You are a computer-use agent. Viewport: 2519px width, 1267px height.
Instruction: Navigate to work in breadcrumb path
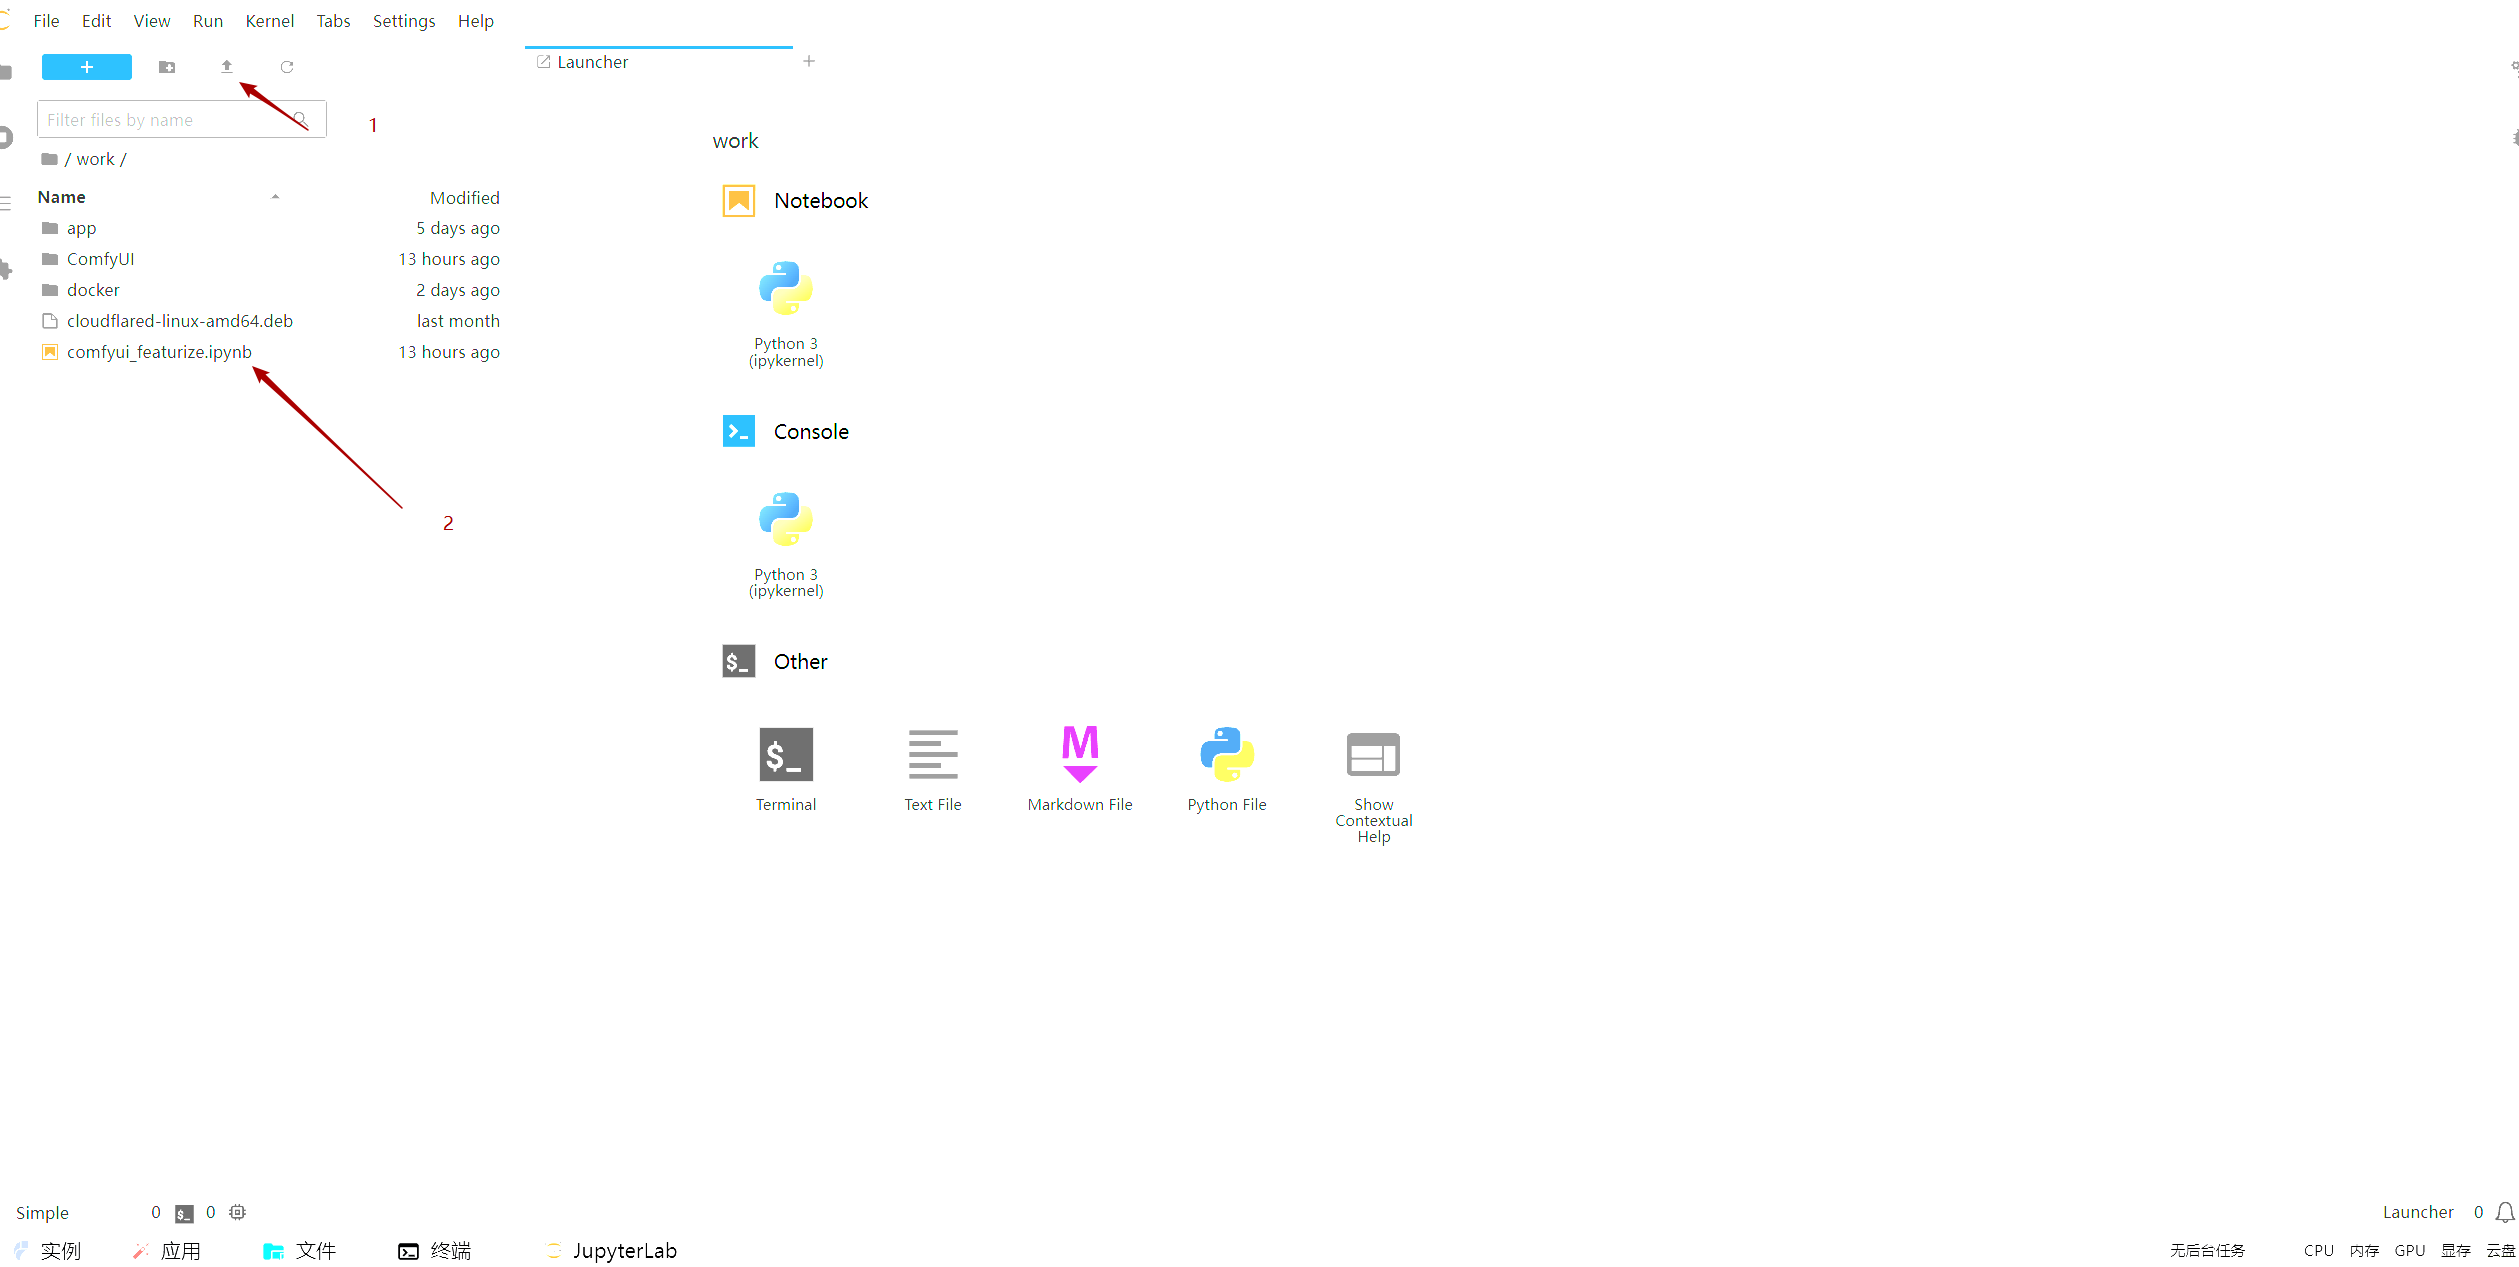(x=95, y=159)
